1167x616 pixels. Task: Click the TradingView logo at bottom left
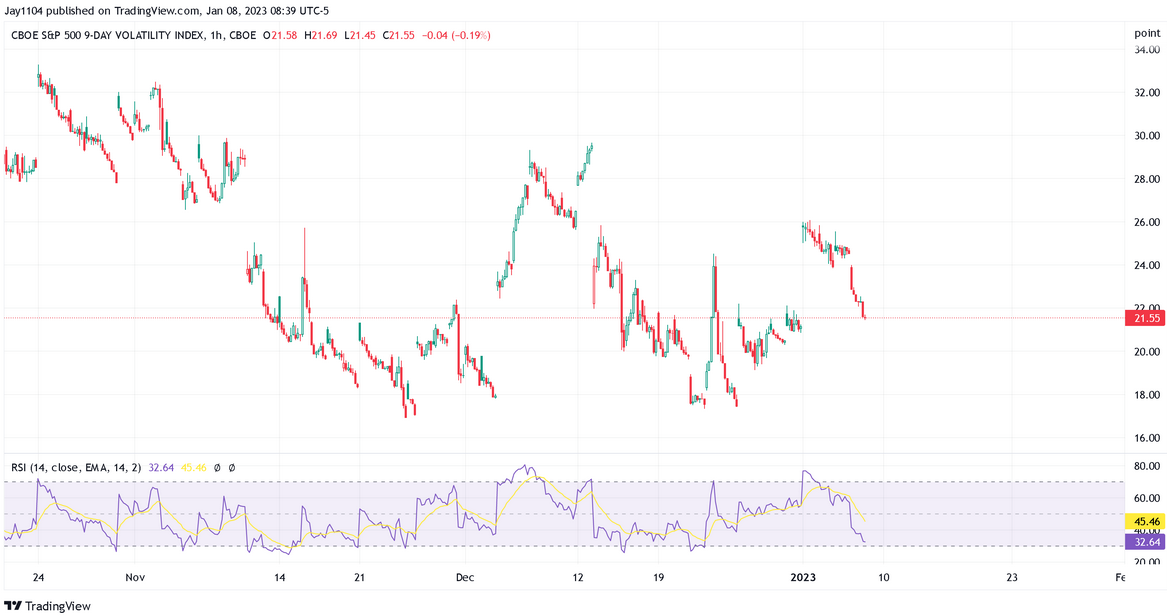[47, 606]
